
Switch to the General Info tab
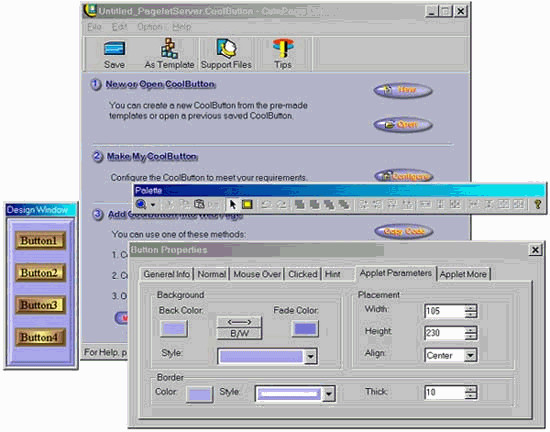tap(167, 274)
